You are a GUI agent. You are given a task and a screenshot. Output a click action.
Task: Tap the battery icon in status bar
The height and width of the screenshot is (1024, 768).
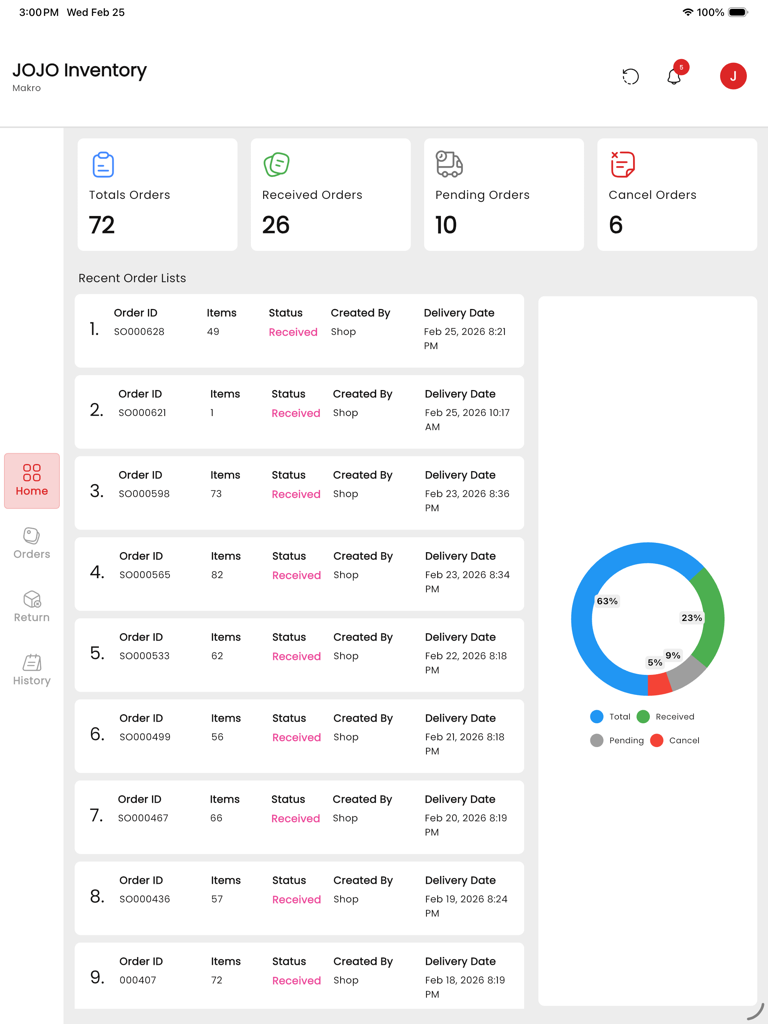click(x=738, y=13)
